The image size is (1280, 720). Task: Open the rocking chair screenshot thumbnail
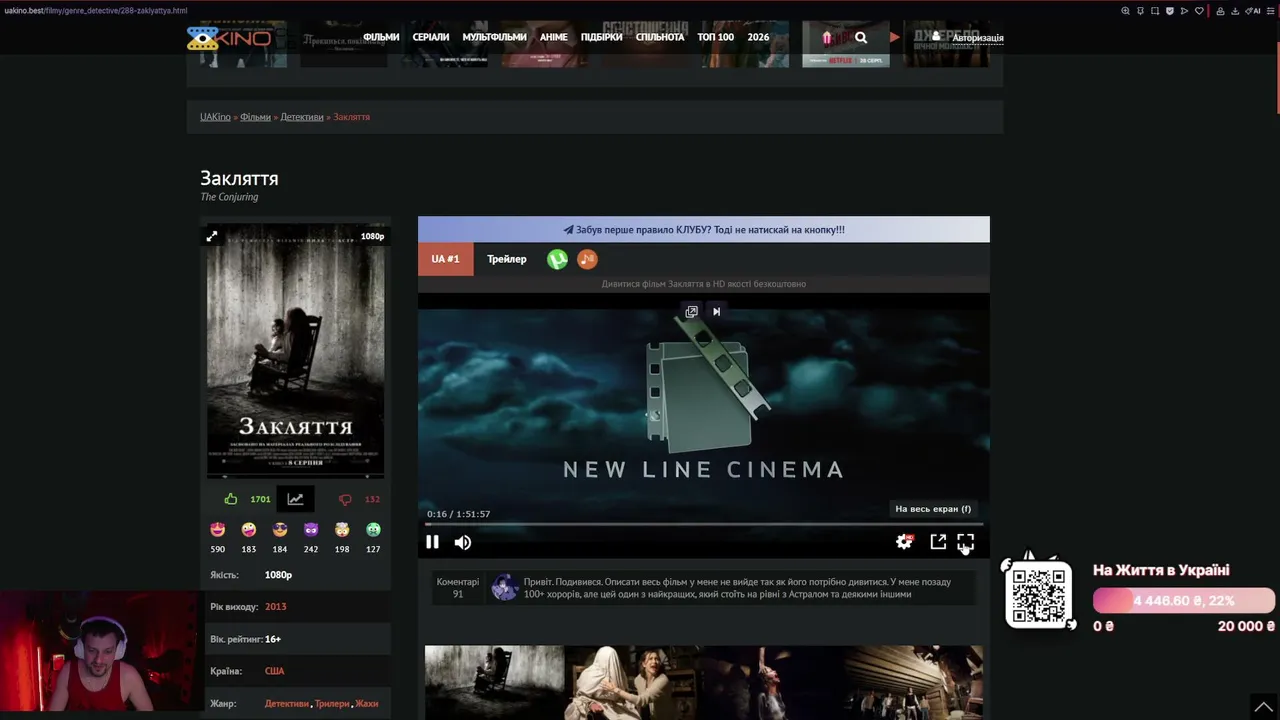click(x=494, y=682)
